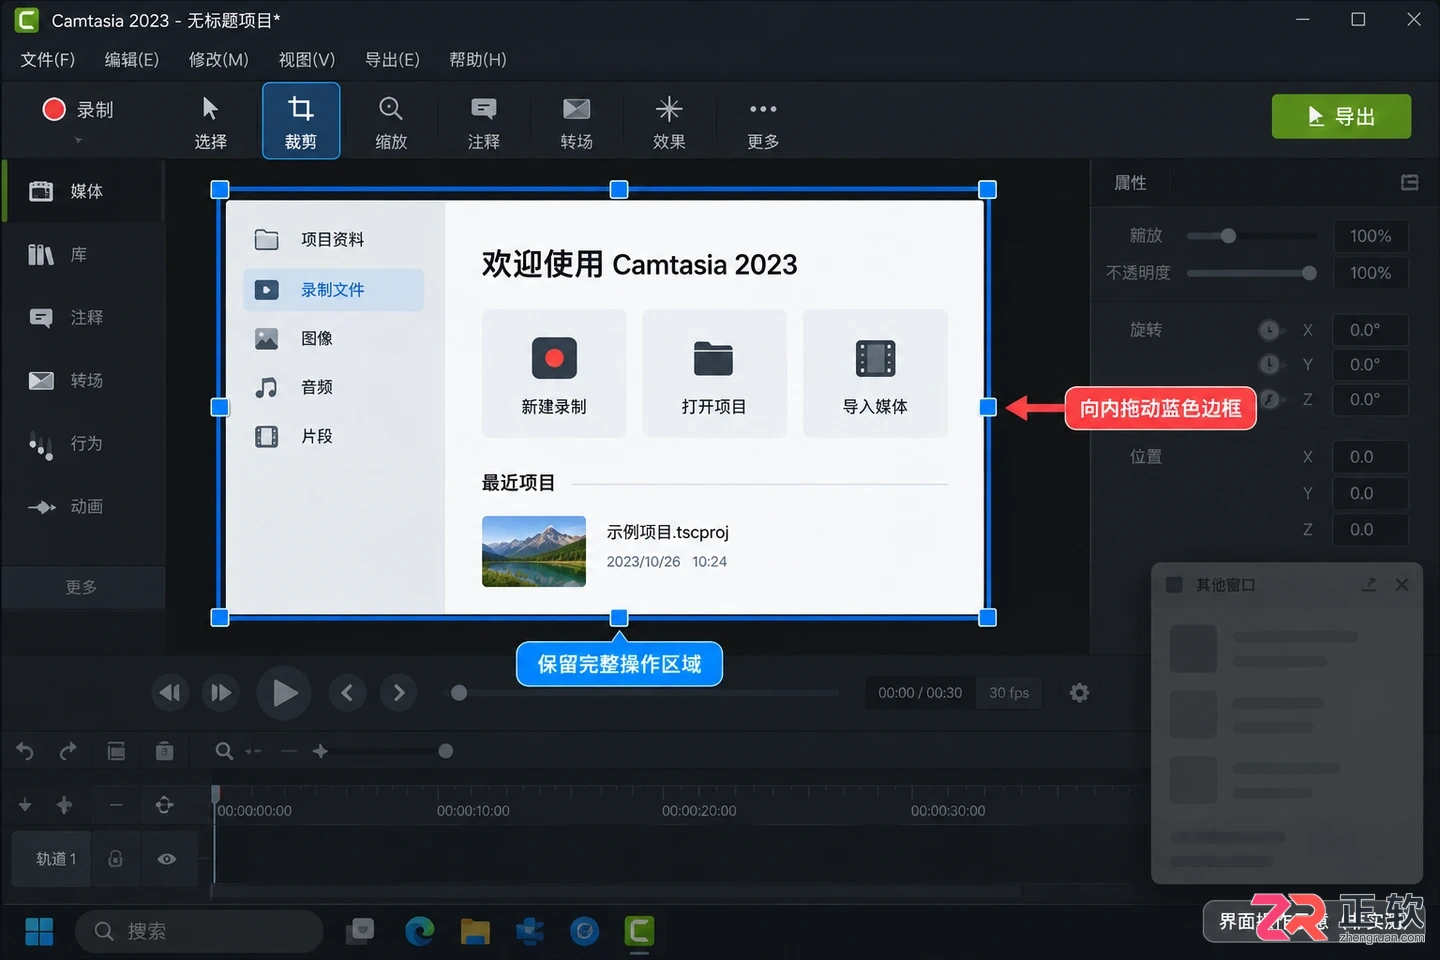1440x960 pixels.
Task: Click the playback scrubber knob
Action: (x=459, y=693)
